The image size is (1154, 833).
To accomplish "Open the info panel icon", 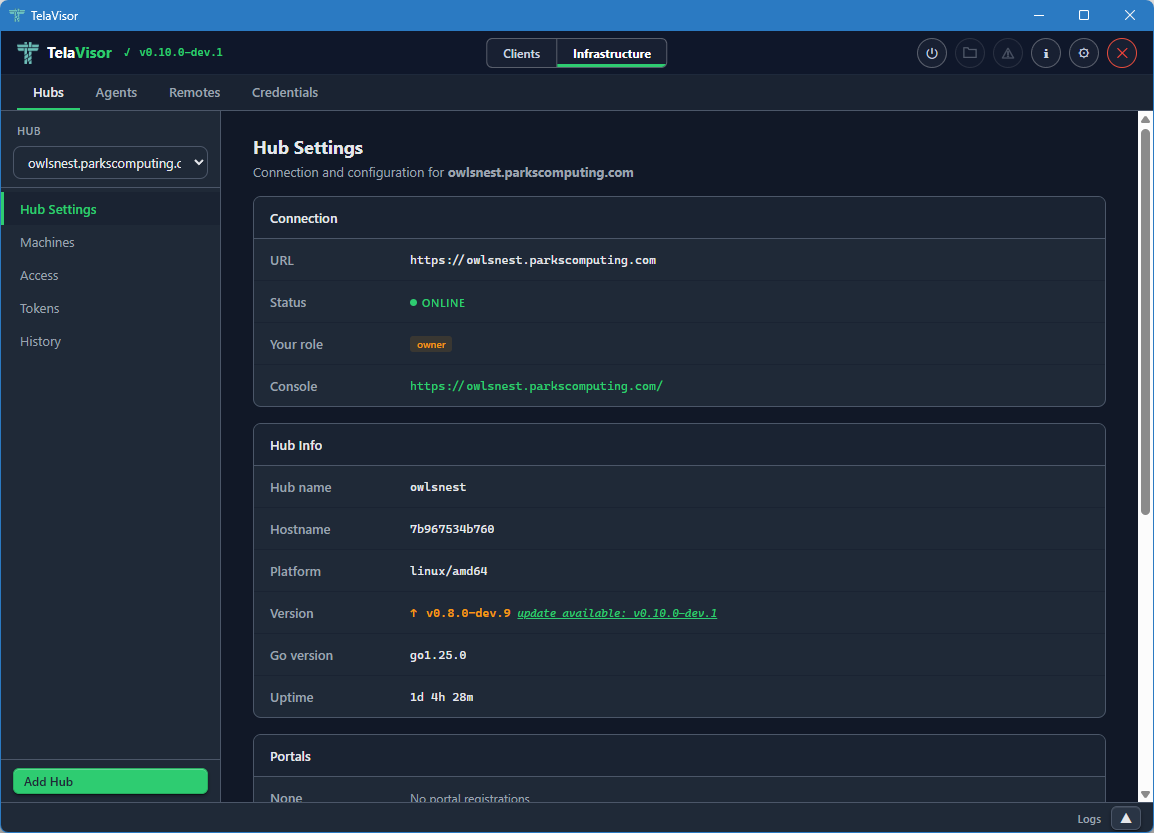I will tap(1046, 53).
